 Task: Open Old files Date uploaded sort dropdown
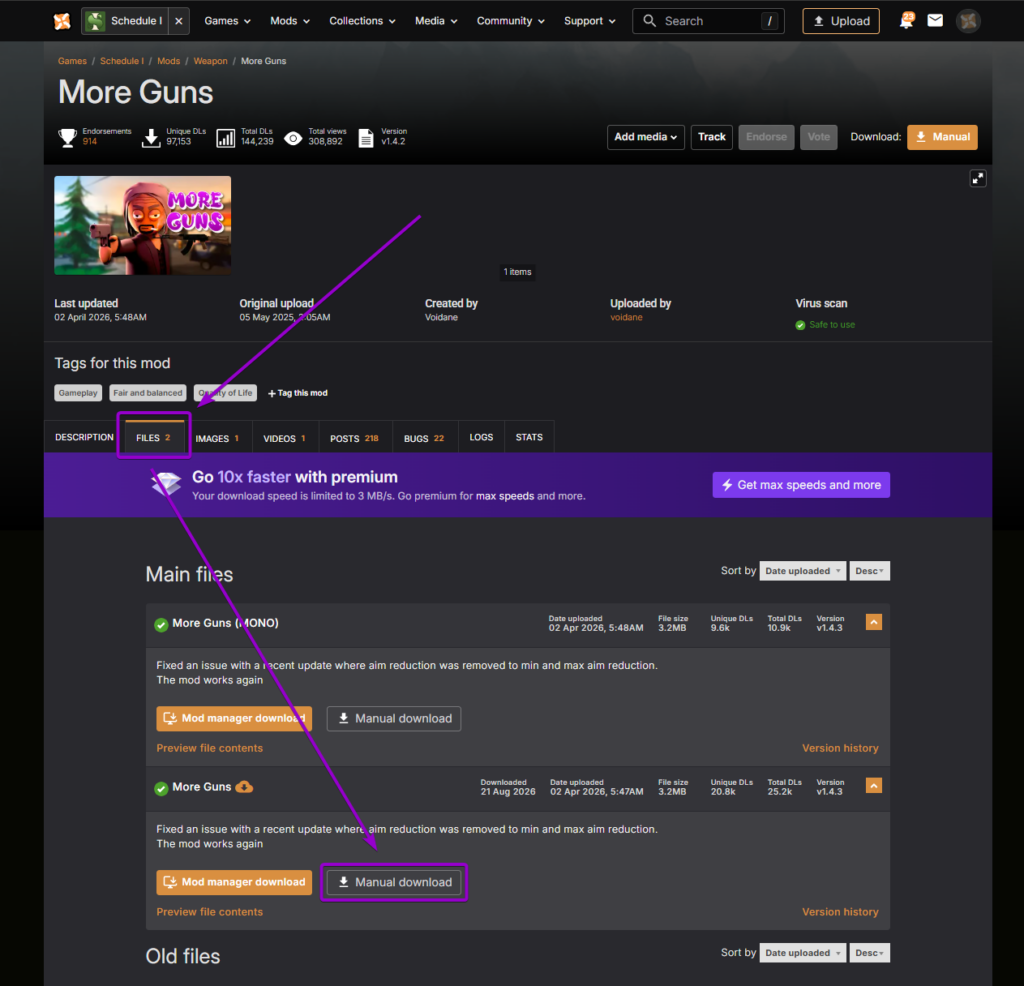803,953
